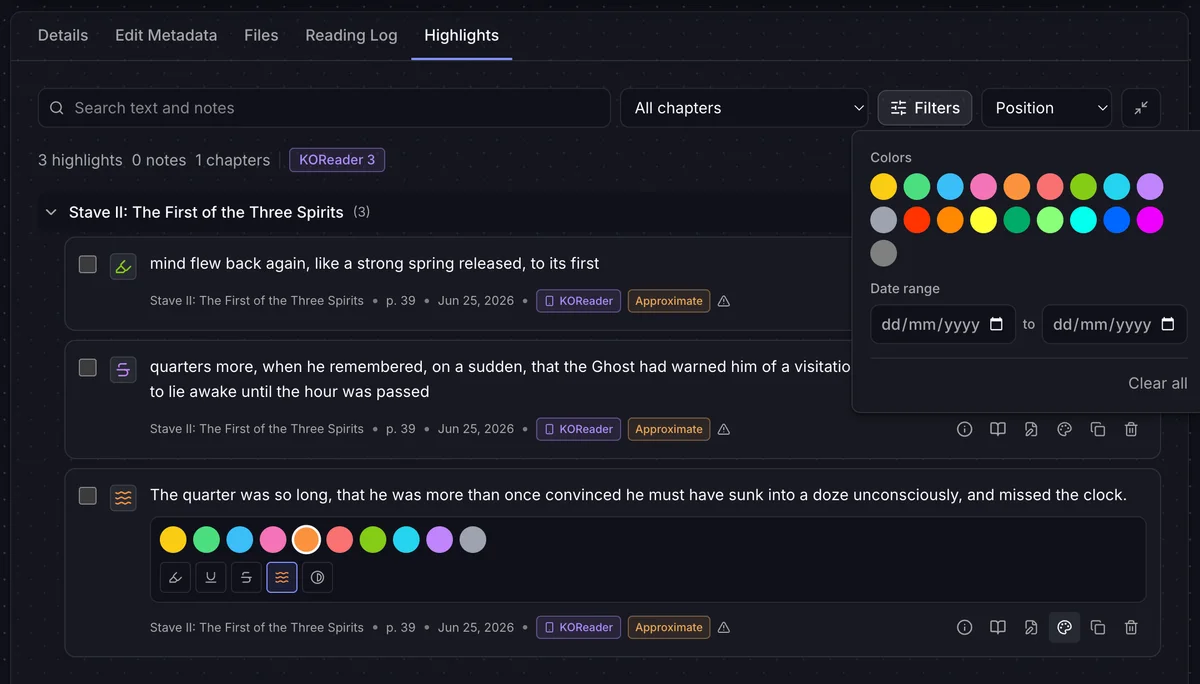Select the Highlights tab
Viewport: 1200px width, 684px height.
461,35
